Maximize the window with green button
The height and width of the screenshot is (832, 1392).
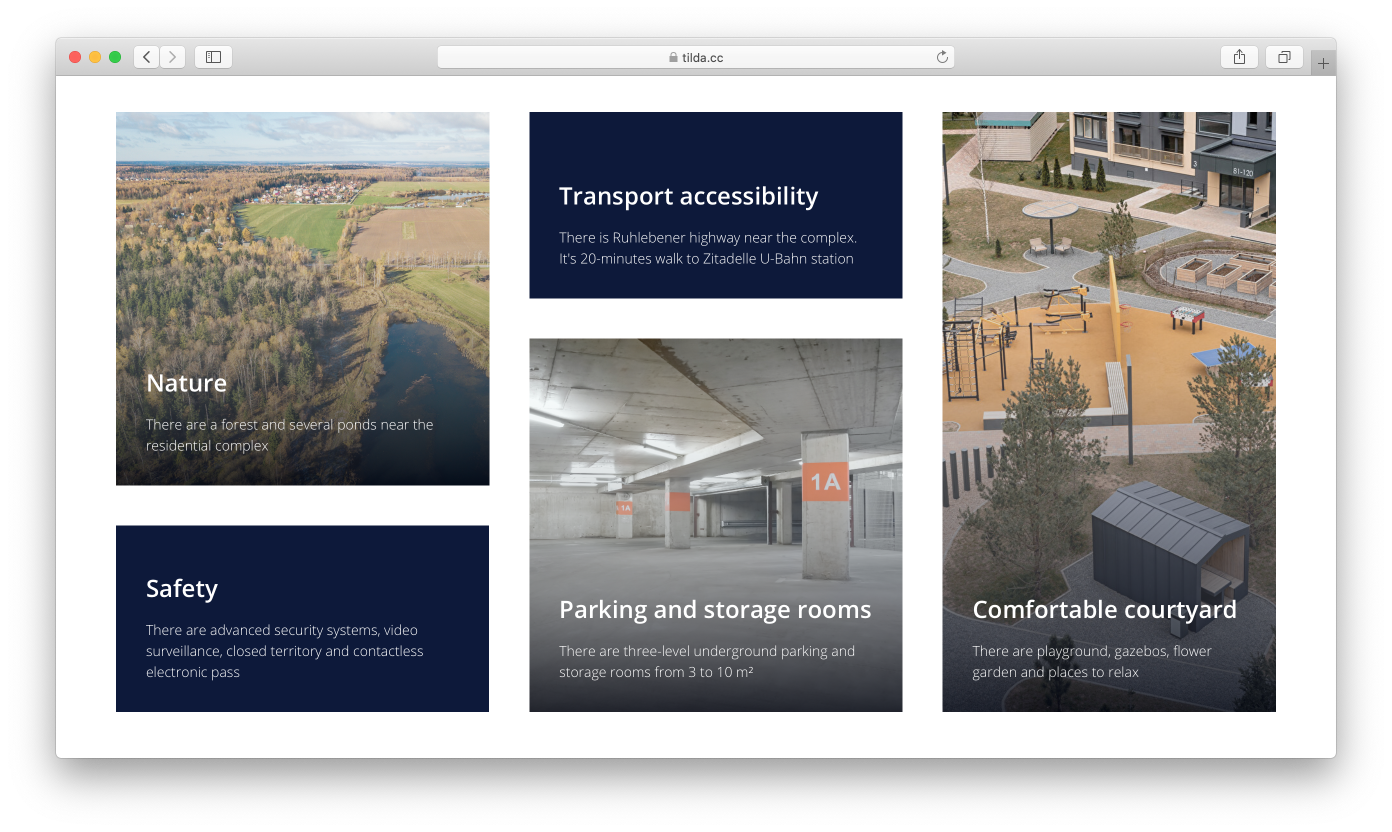point(115,57)
